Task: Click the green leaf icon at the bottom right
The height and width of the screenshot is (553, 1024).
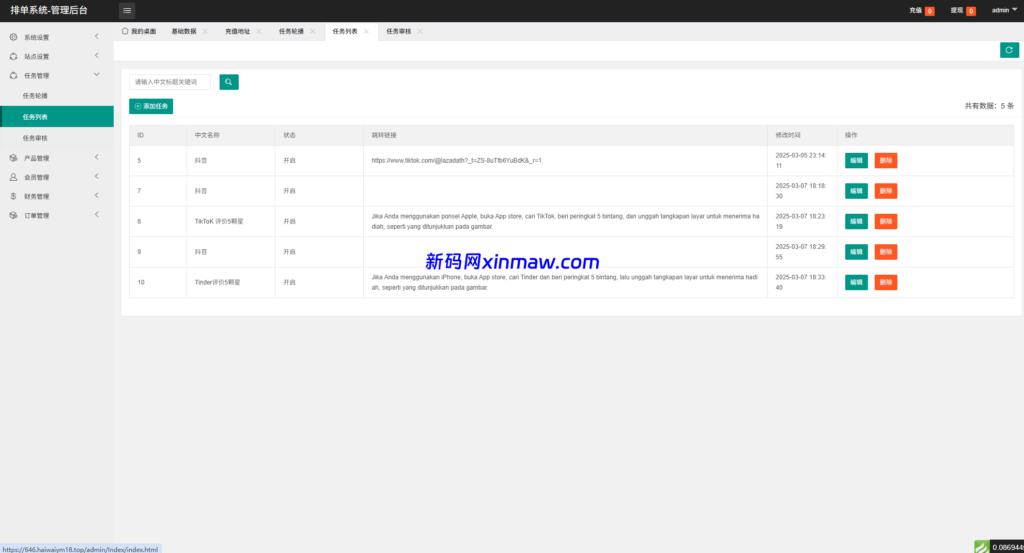Action: click(982, 547)
